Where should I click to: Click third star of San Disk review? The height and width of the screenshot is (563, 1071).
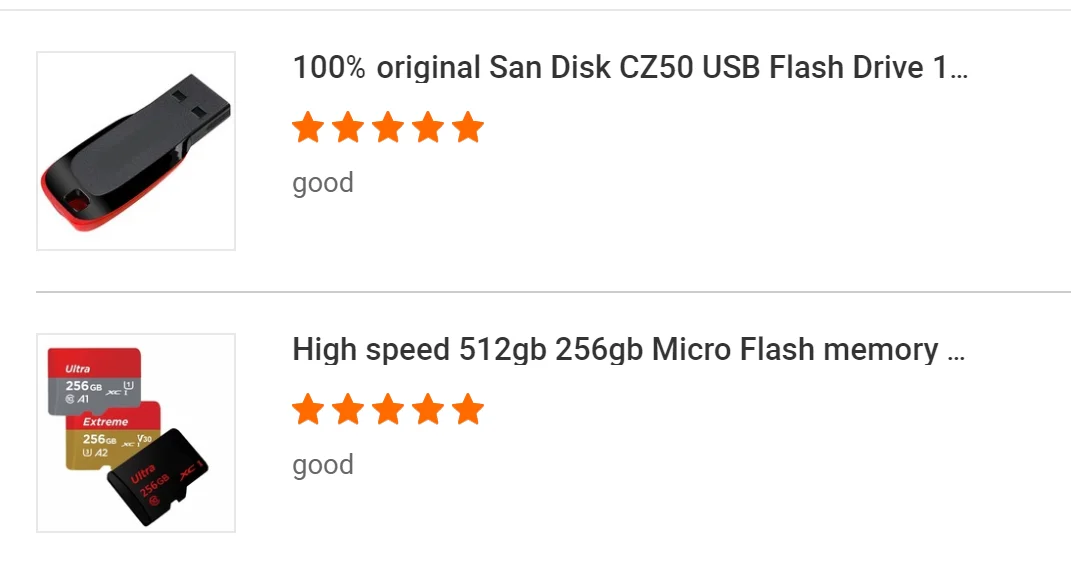click(x=388, y=128)
